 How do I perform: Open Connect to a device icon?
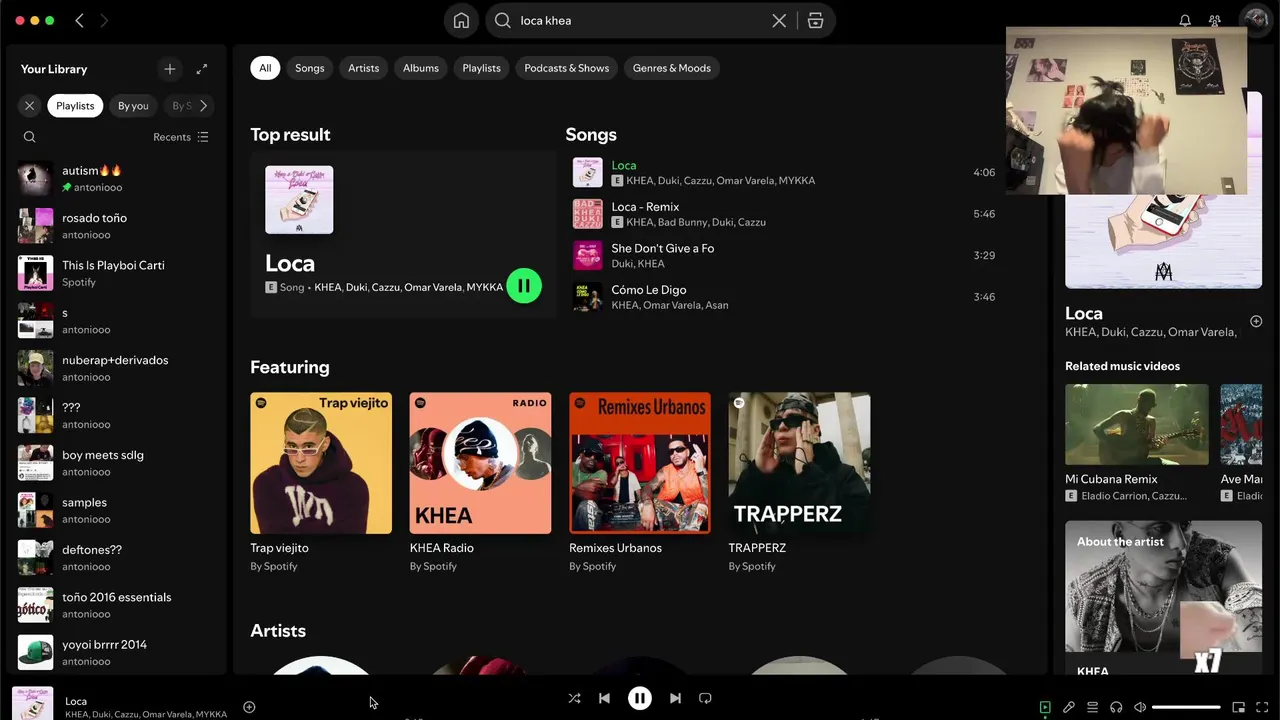coord(1116,707)
